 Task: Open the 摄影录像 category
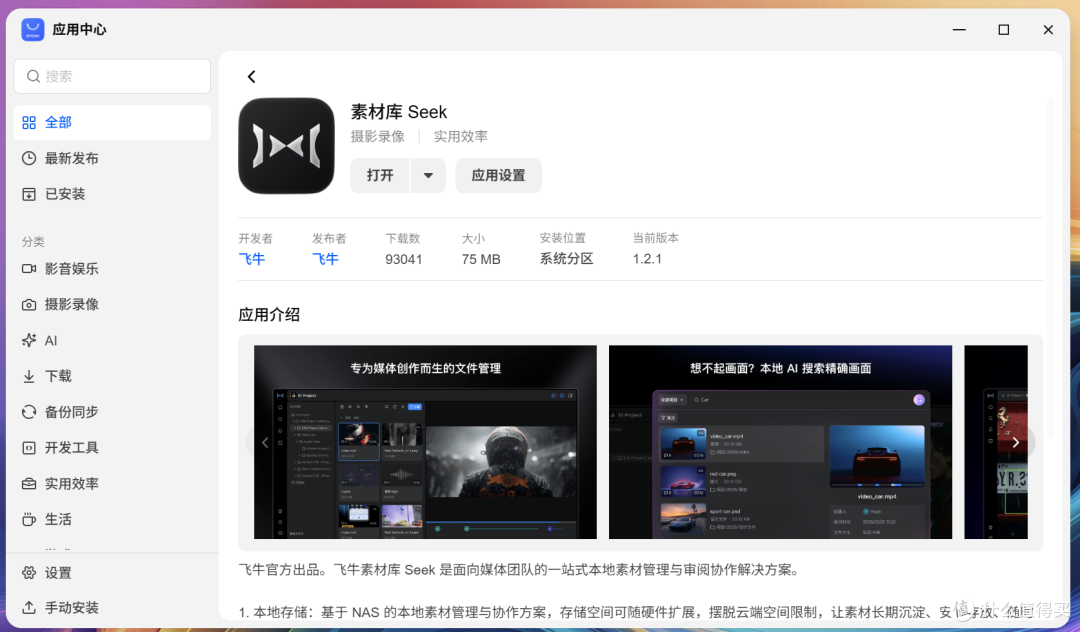point(112,304)
